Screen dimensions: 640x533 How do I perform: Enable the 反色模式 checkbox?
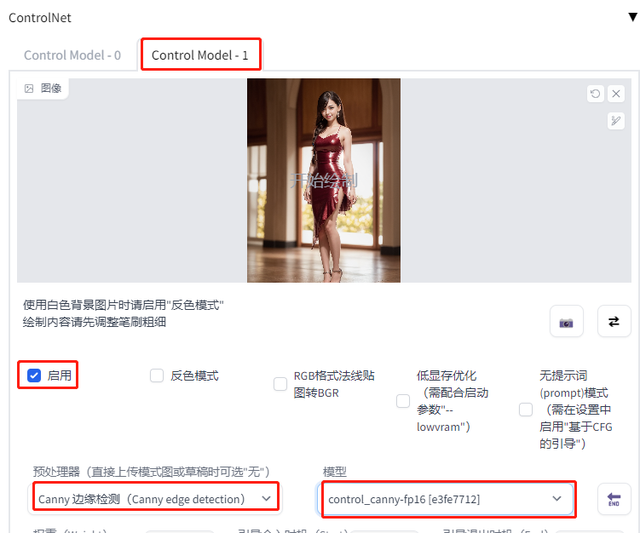click(x=156, y=376)
